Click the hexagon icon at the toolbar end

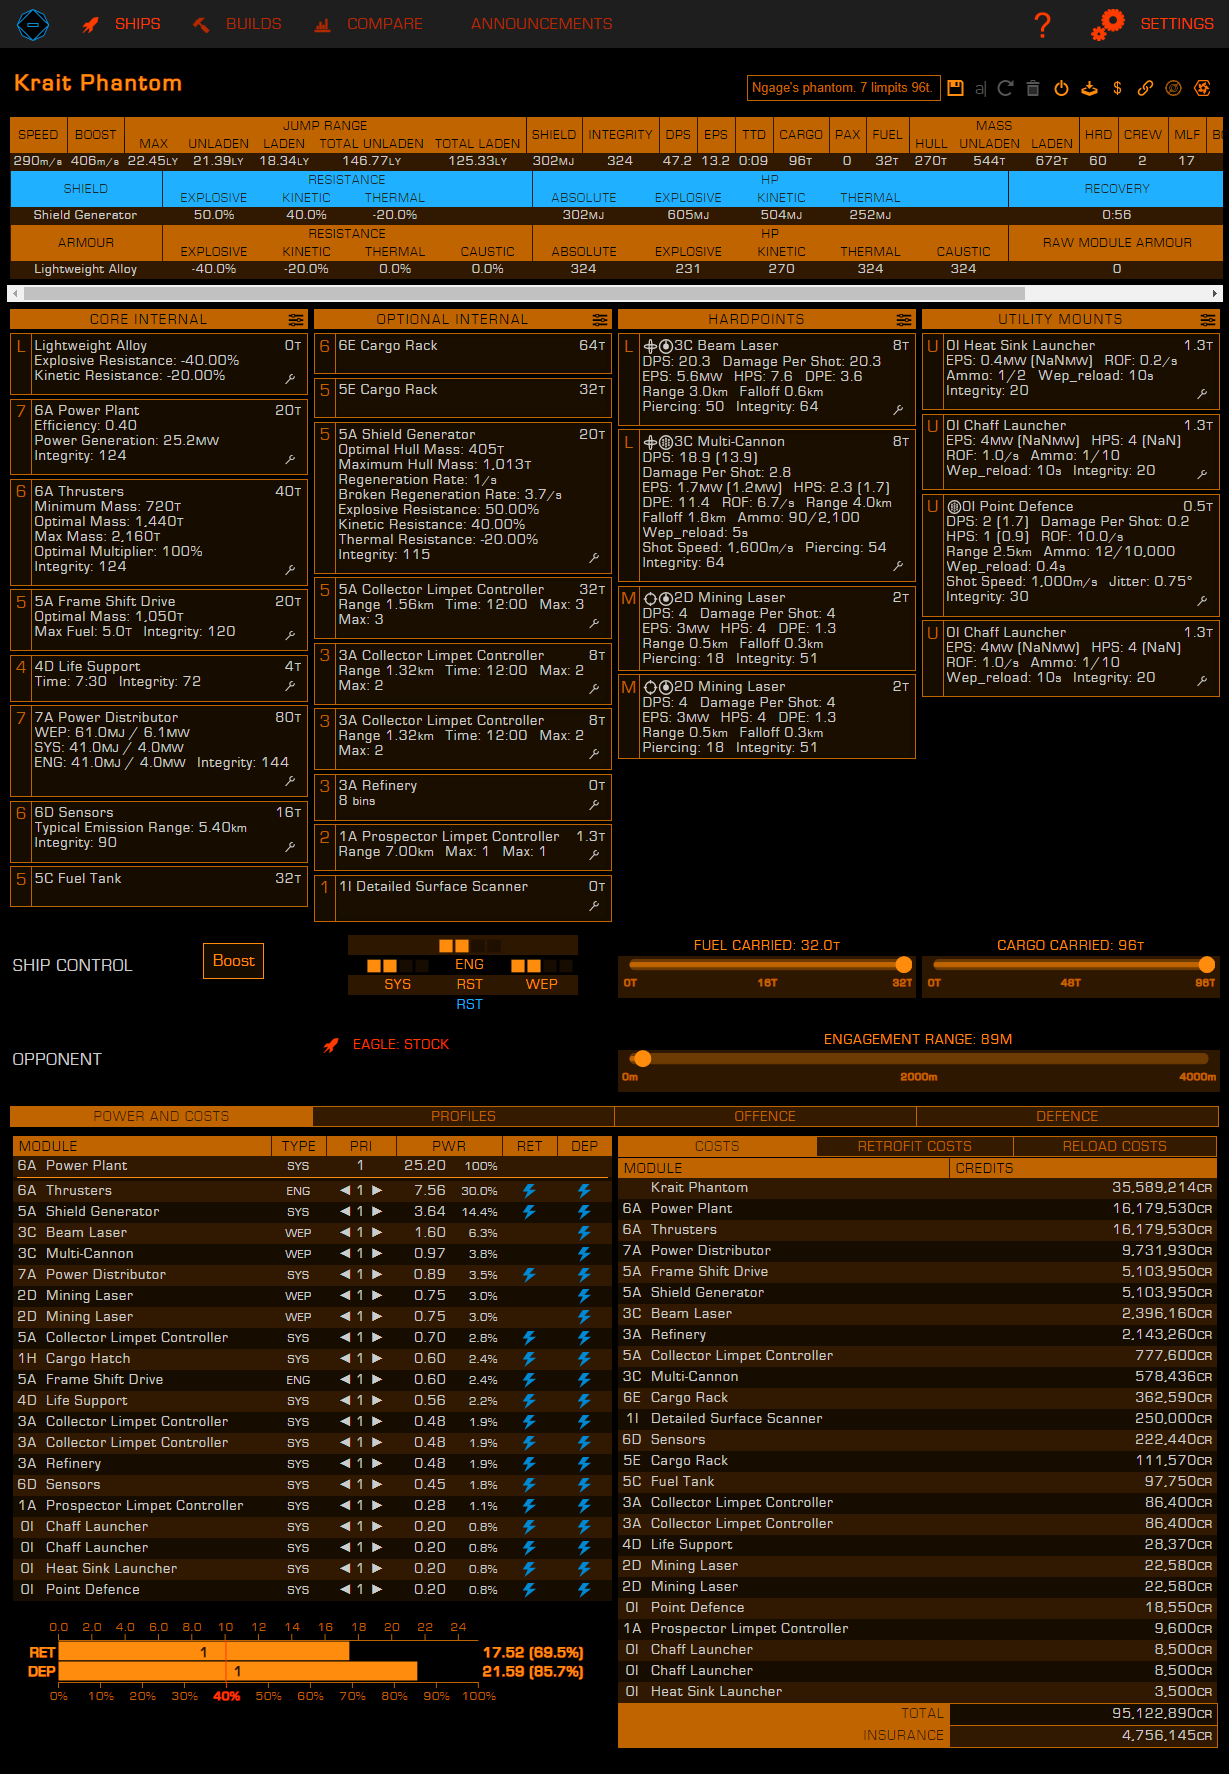pyautogui.click(x=1201, y=88)
